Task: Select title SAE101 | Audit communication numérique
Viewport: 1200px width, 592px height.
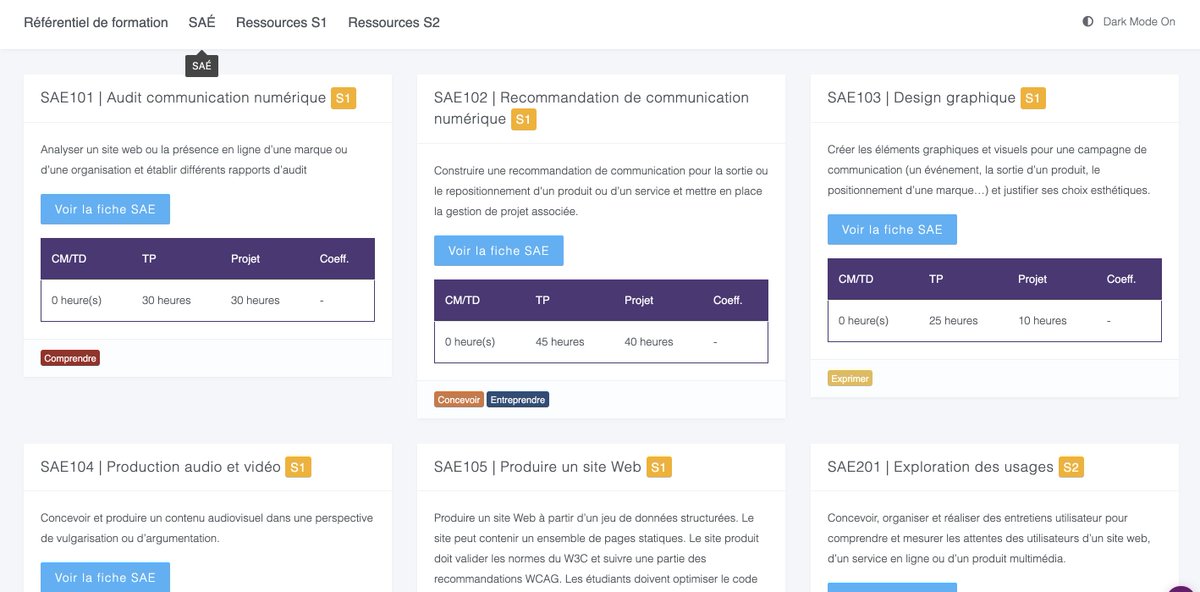Action: point(183,98)
